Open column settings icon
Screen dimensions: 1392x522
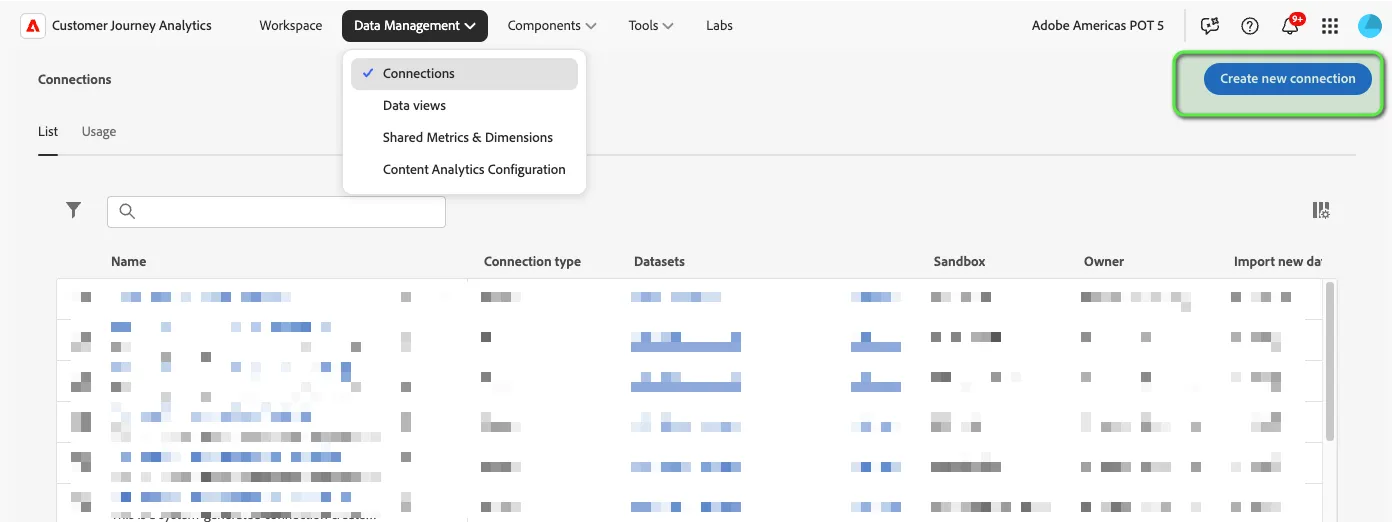point(1321,210)
